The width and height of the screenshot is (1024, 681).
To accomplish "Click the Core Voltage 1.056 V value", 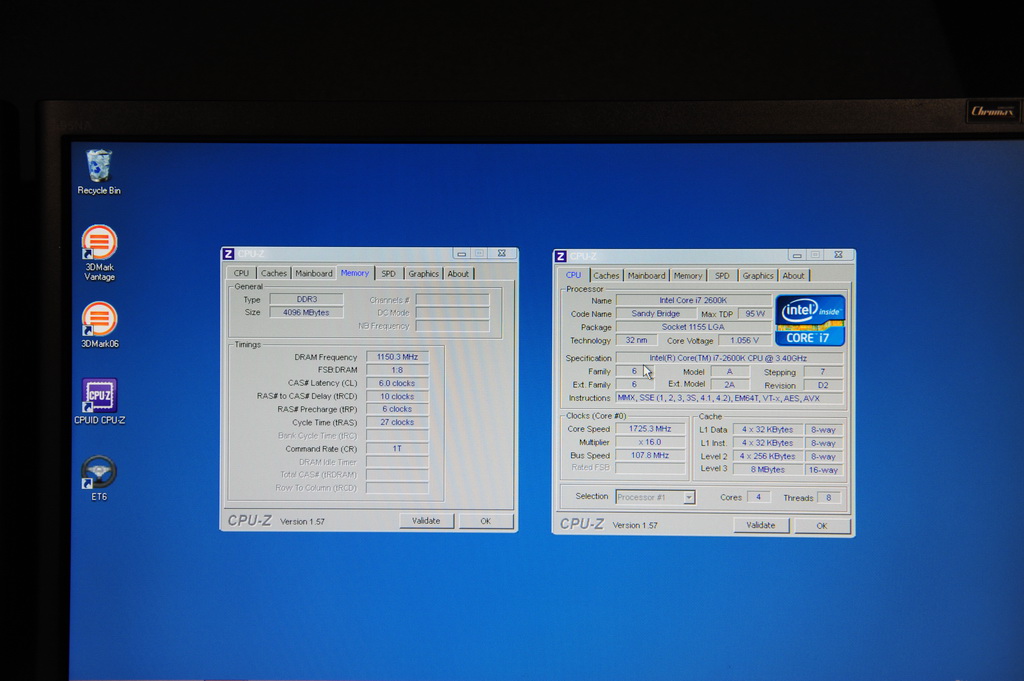I will coord(744,340).
